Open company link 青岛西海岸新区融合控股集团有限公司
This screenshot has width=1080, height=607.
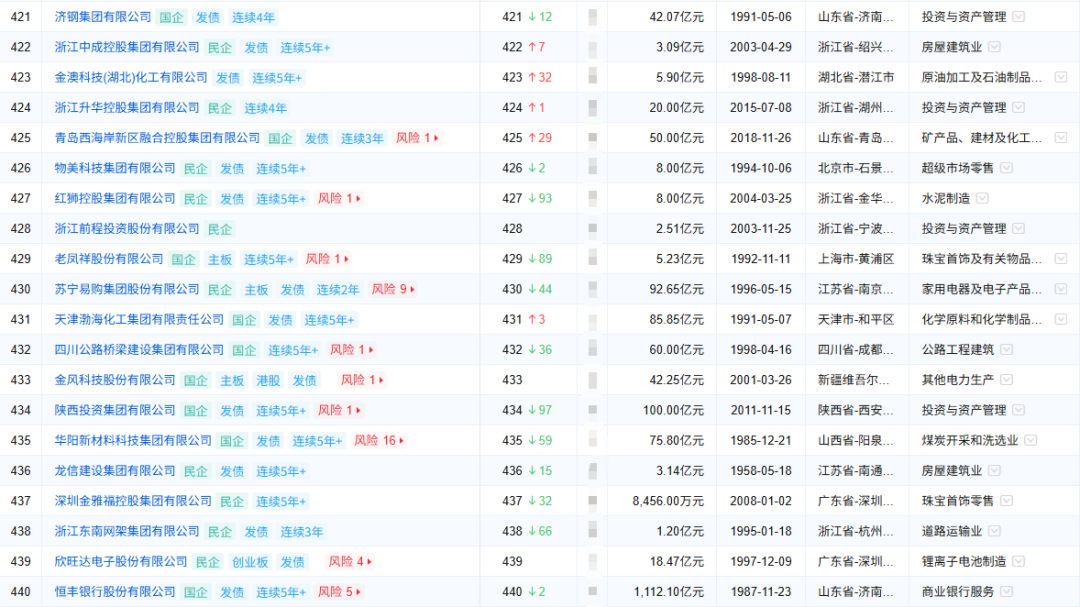pos(157,138)
